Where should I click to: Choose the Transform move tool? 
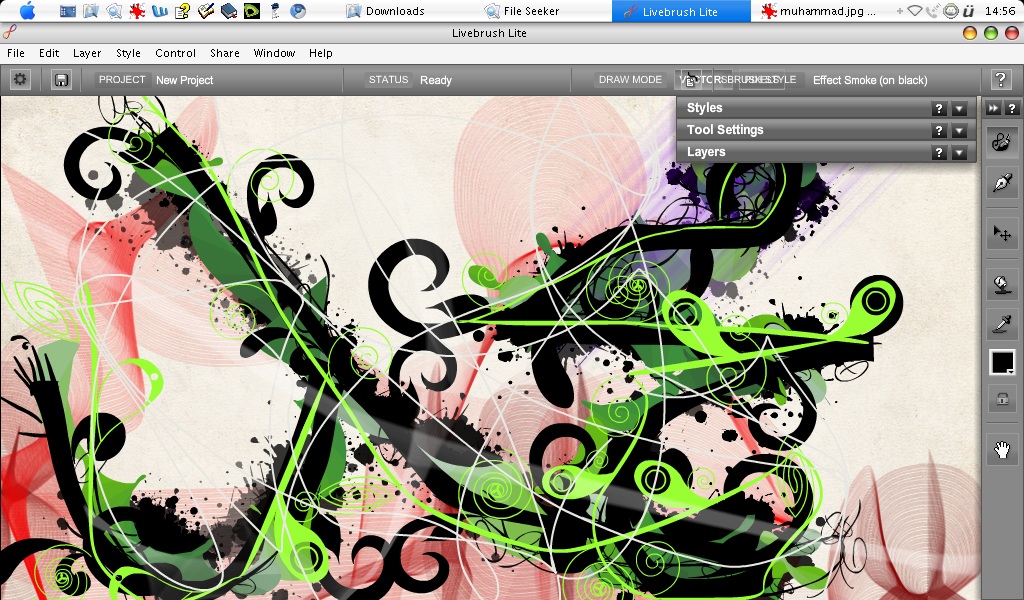[x=1002, y=233]
